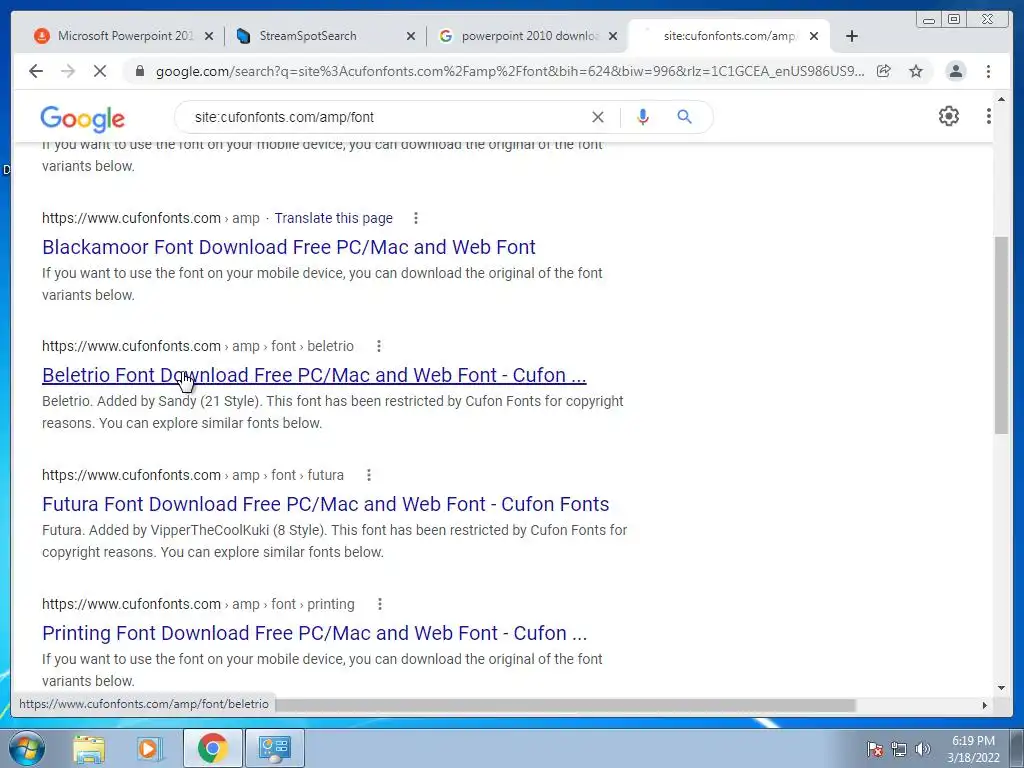
Task: Click the Google search magnifier button
Action: tap(684, 117)
